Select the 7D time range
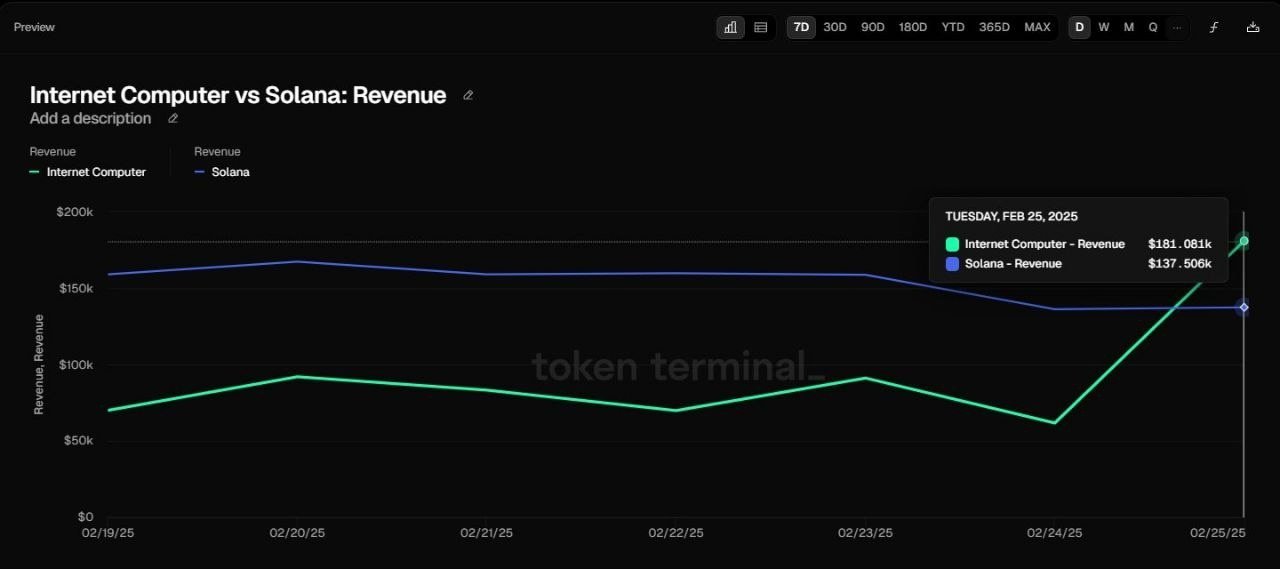1280x569 pixels. (x=801, y=27)
